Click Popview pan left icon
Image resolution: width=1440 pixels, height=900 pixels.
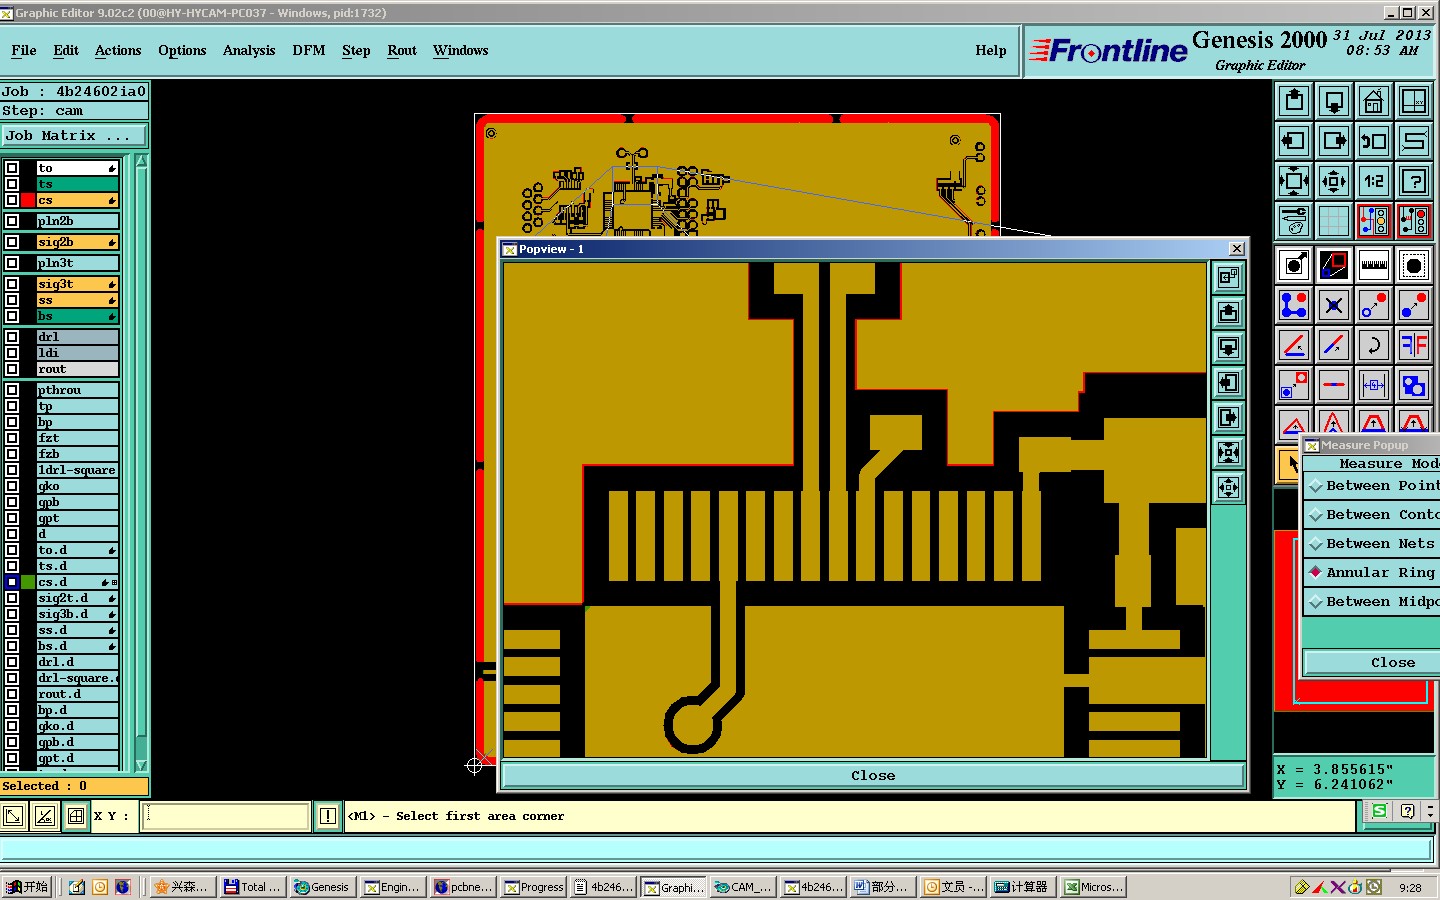tap(1228, 382)
